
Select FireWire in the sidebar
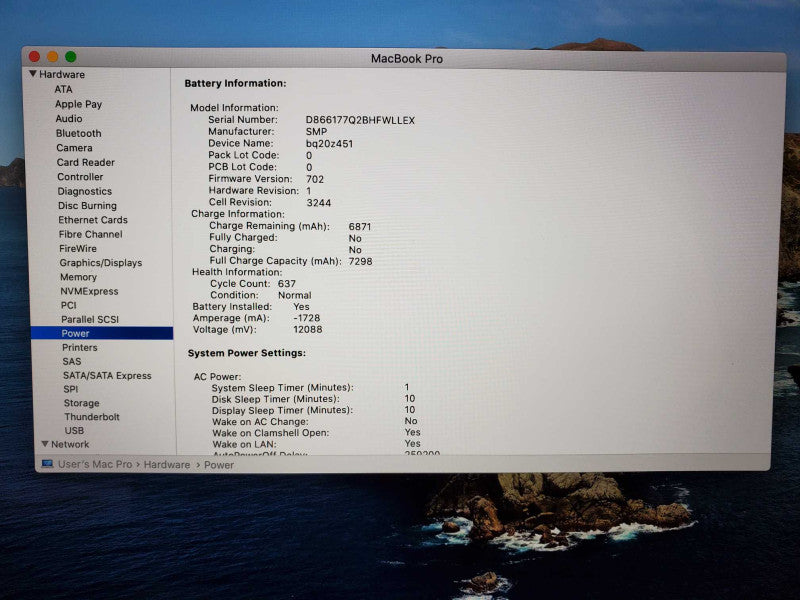(78, 248)
